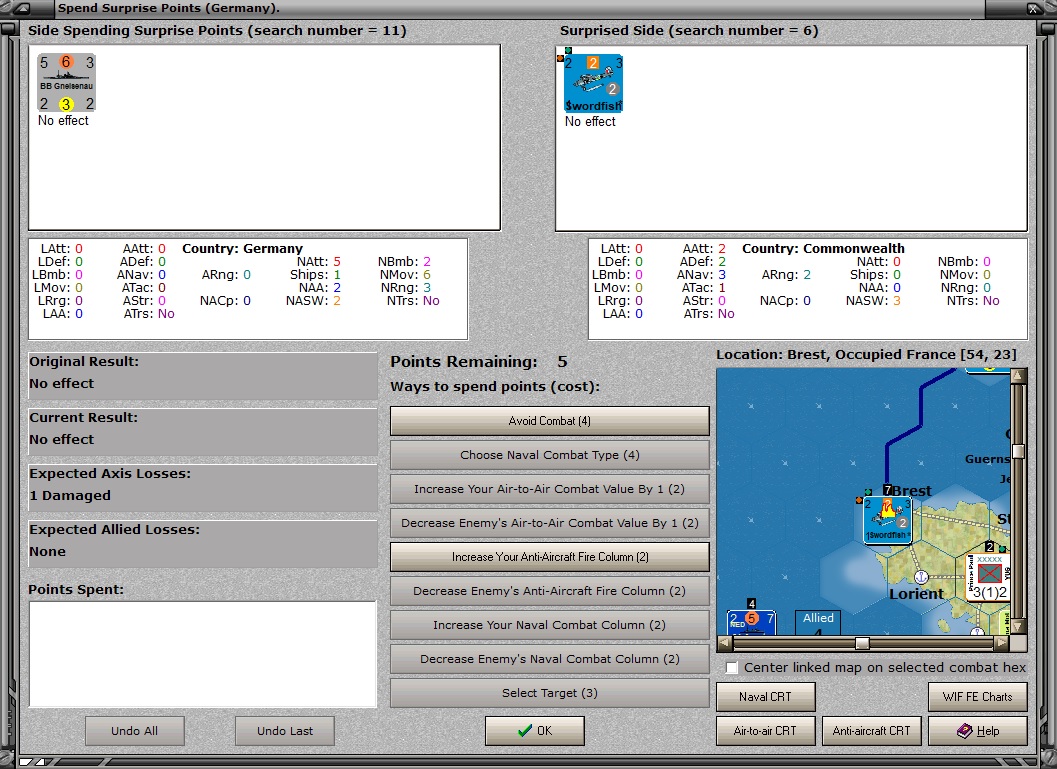1057x769 pixels.
Task: Click the window system menu icon in title bar
Action: pyautogui.click(x=22, y=9)
